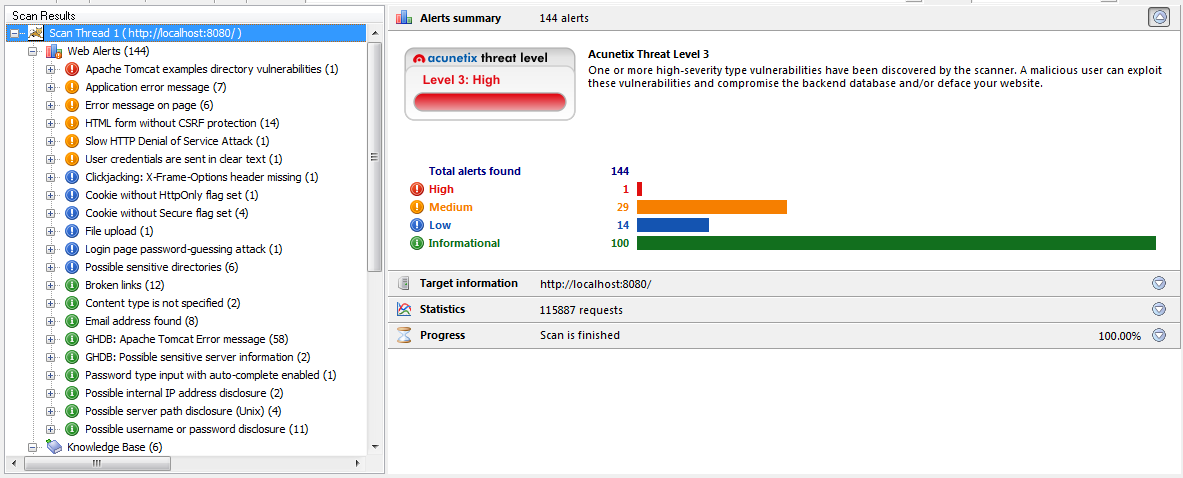The width and height of the screenshot is (1183, 478).
Task: Click orange icon beside User credentials sent in clear text
Action: (x=72, y=159)
